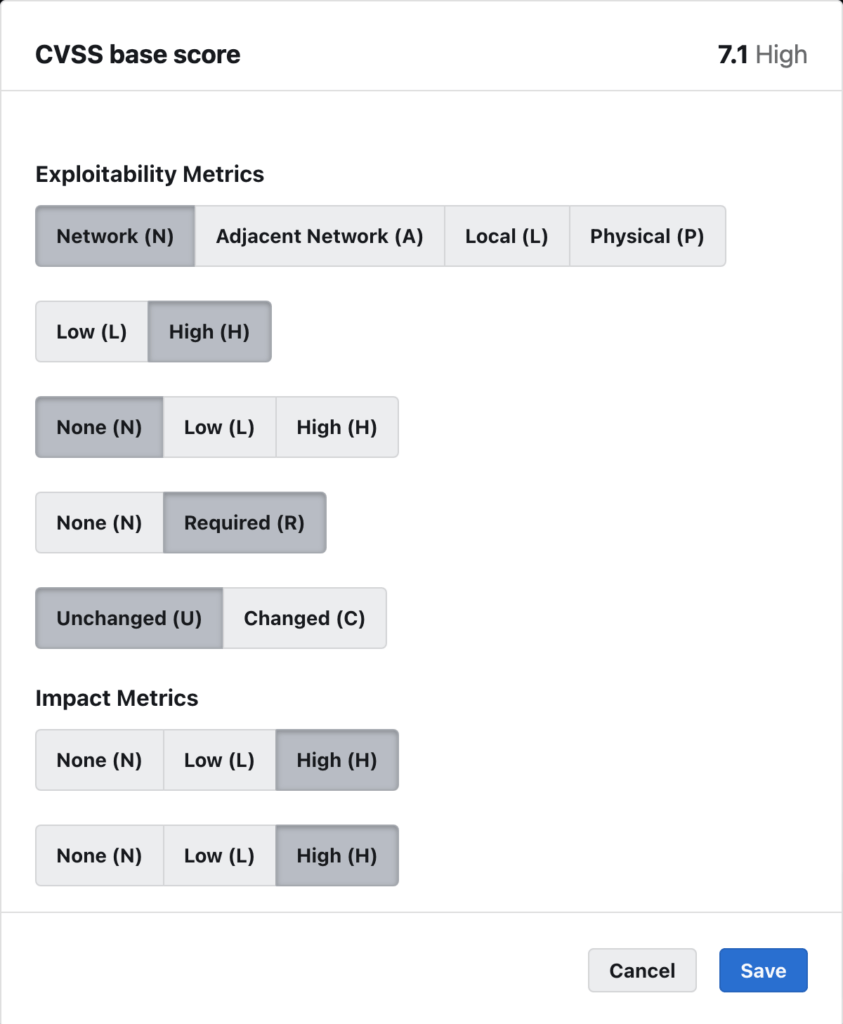
Task: Set attack complexity to Low (L)
Action: [x=90, y=331]
